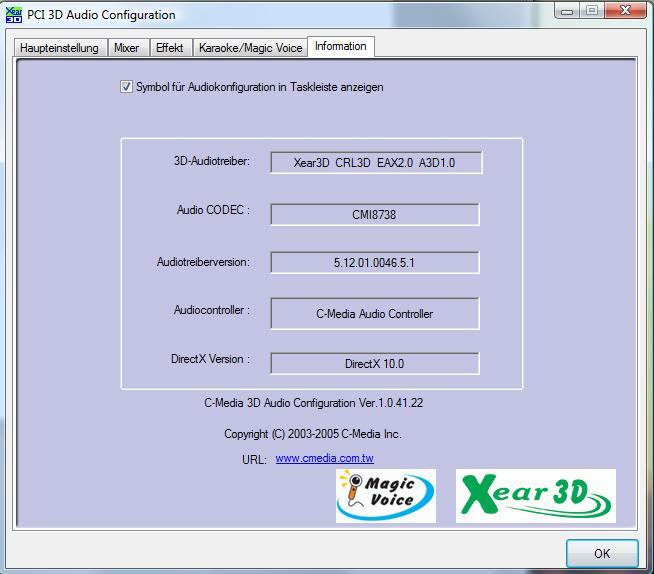Click the 3D-Audiotreiber label
The width and height of the screenshot is (654, 574).
pyautogui.click(x=212, y=161)
